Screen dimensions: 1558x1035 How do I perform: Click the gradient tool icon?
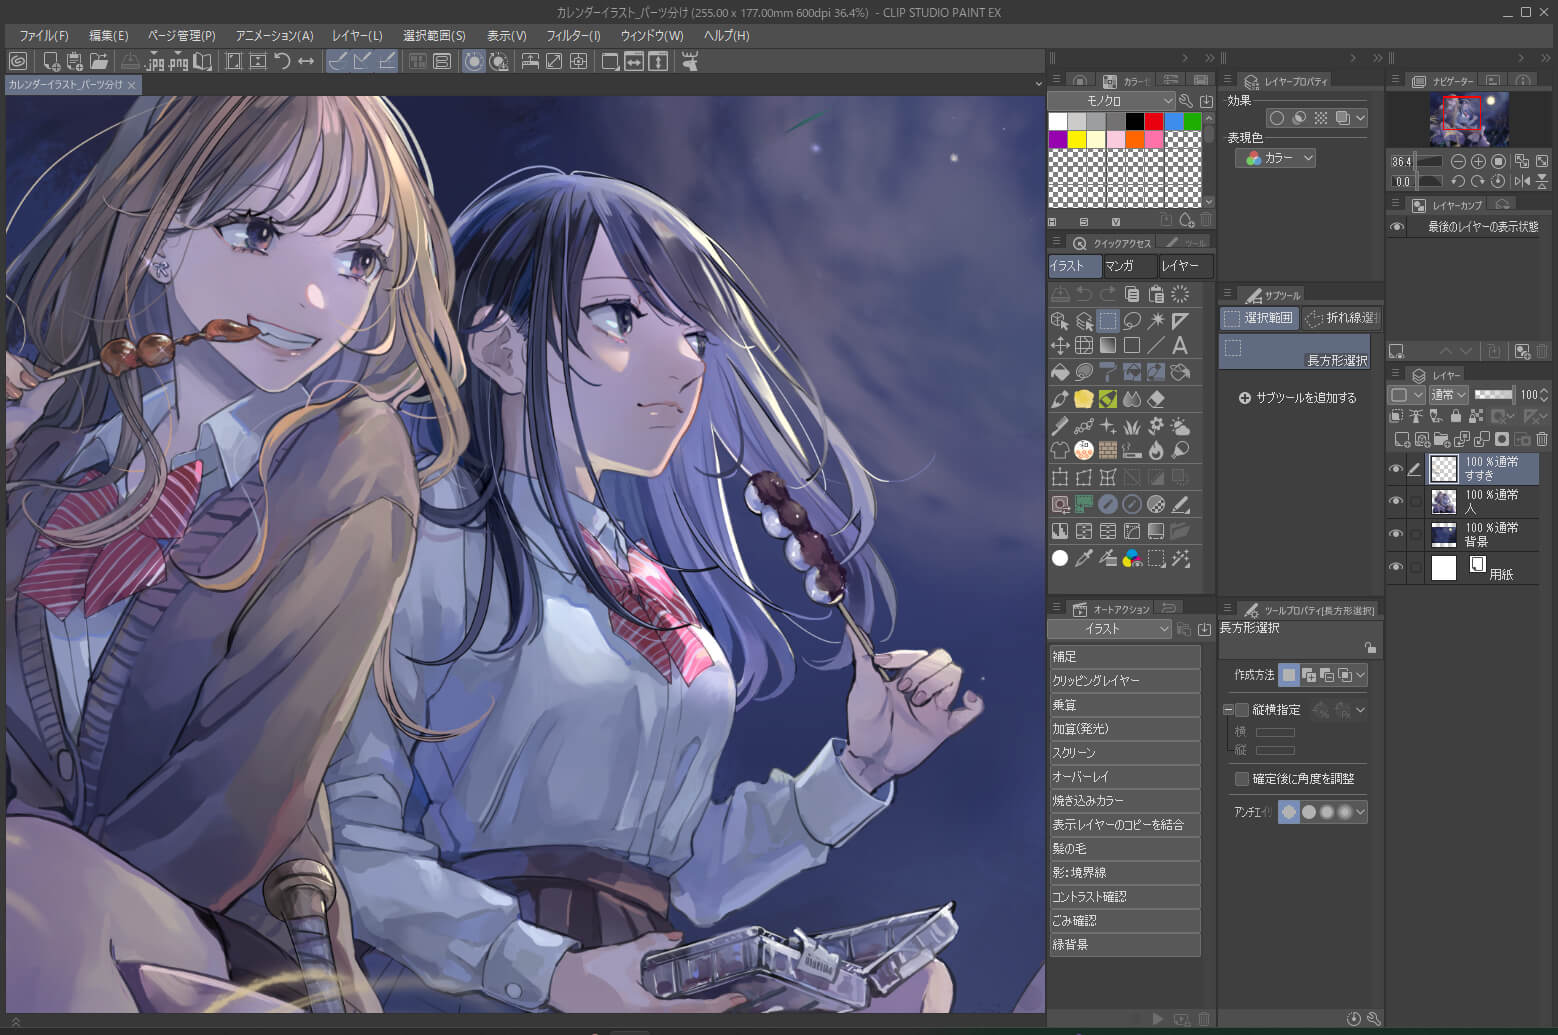tap(1108, 346)
